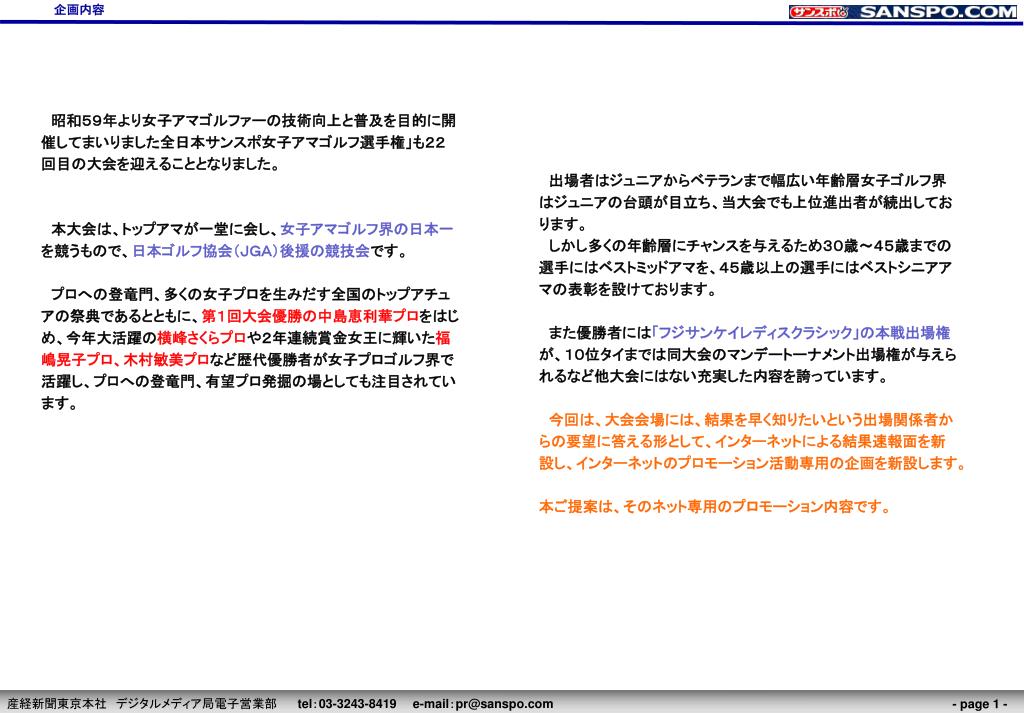The image size is (1024, 713).
Task: Click blue text 日本ゴルフ協会(JGA)後援の競技会
Action: click(251, 251)
